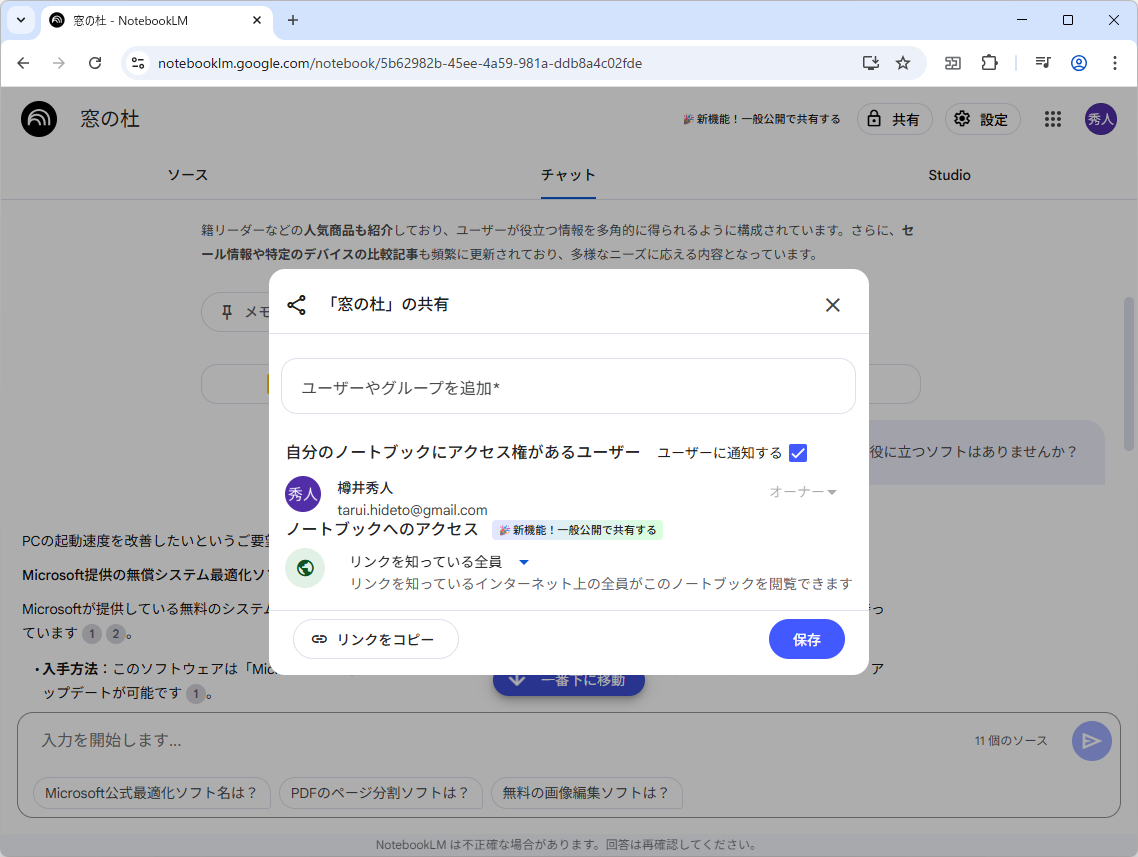Click the share icon in the dialog header
Viewport: 1138px width, 857px height.
pos(296,304)
